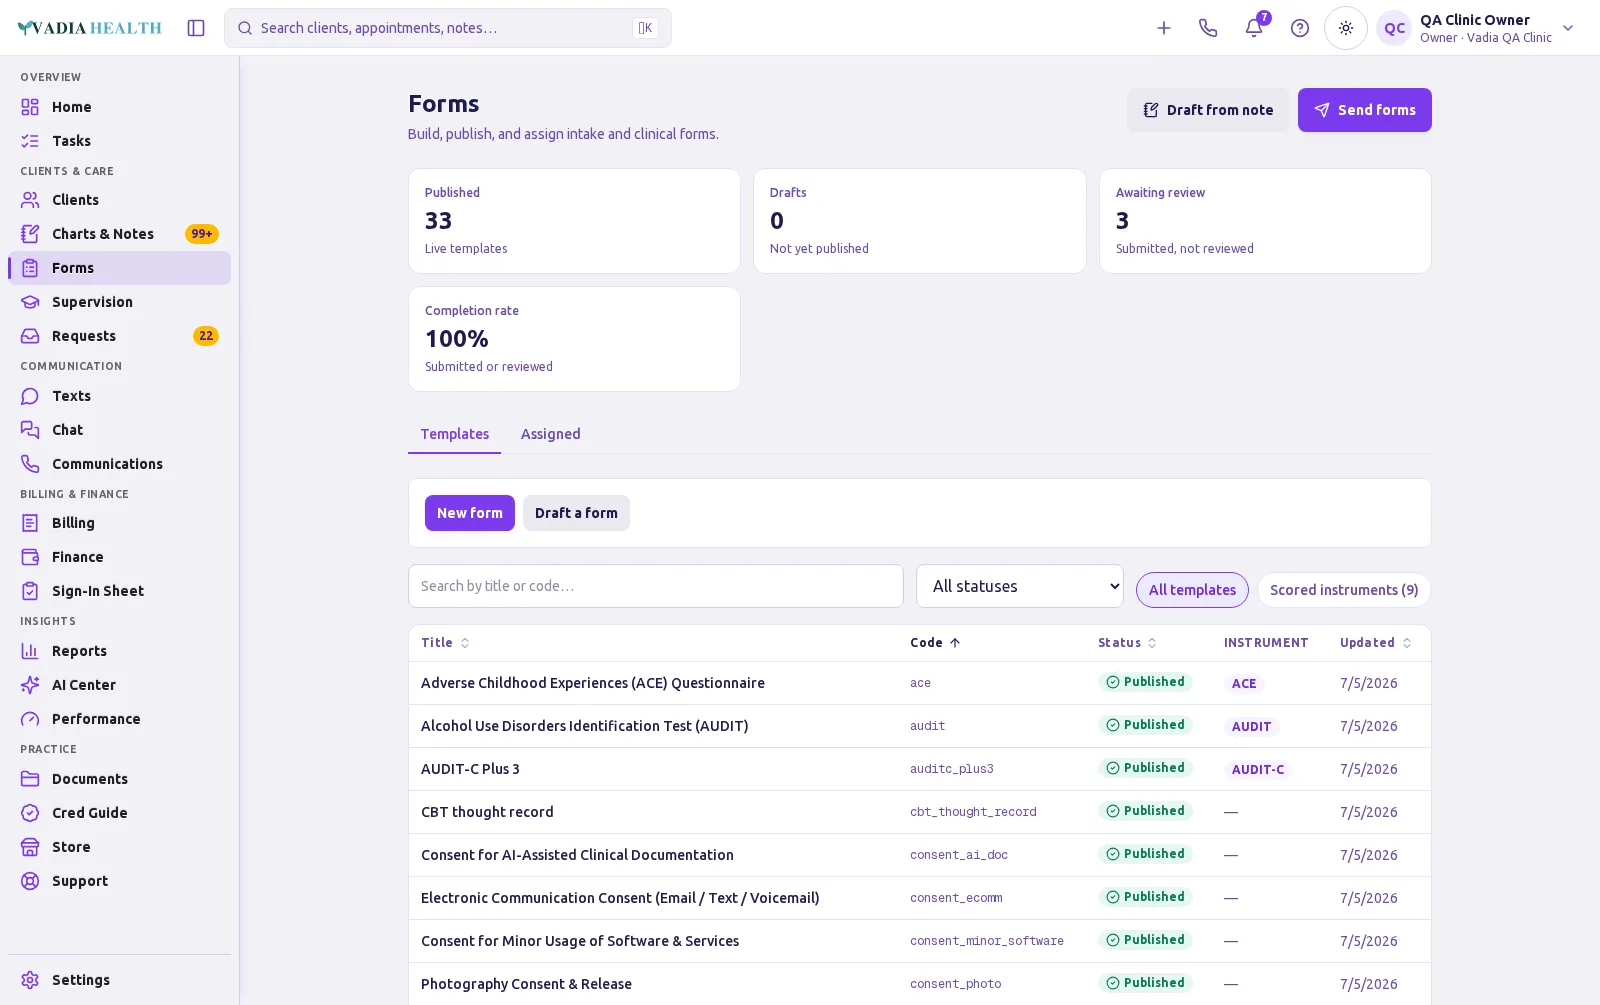Select the Templates tab
Viewport: 1600px width, 1005px height.
[455, 434]
